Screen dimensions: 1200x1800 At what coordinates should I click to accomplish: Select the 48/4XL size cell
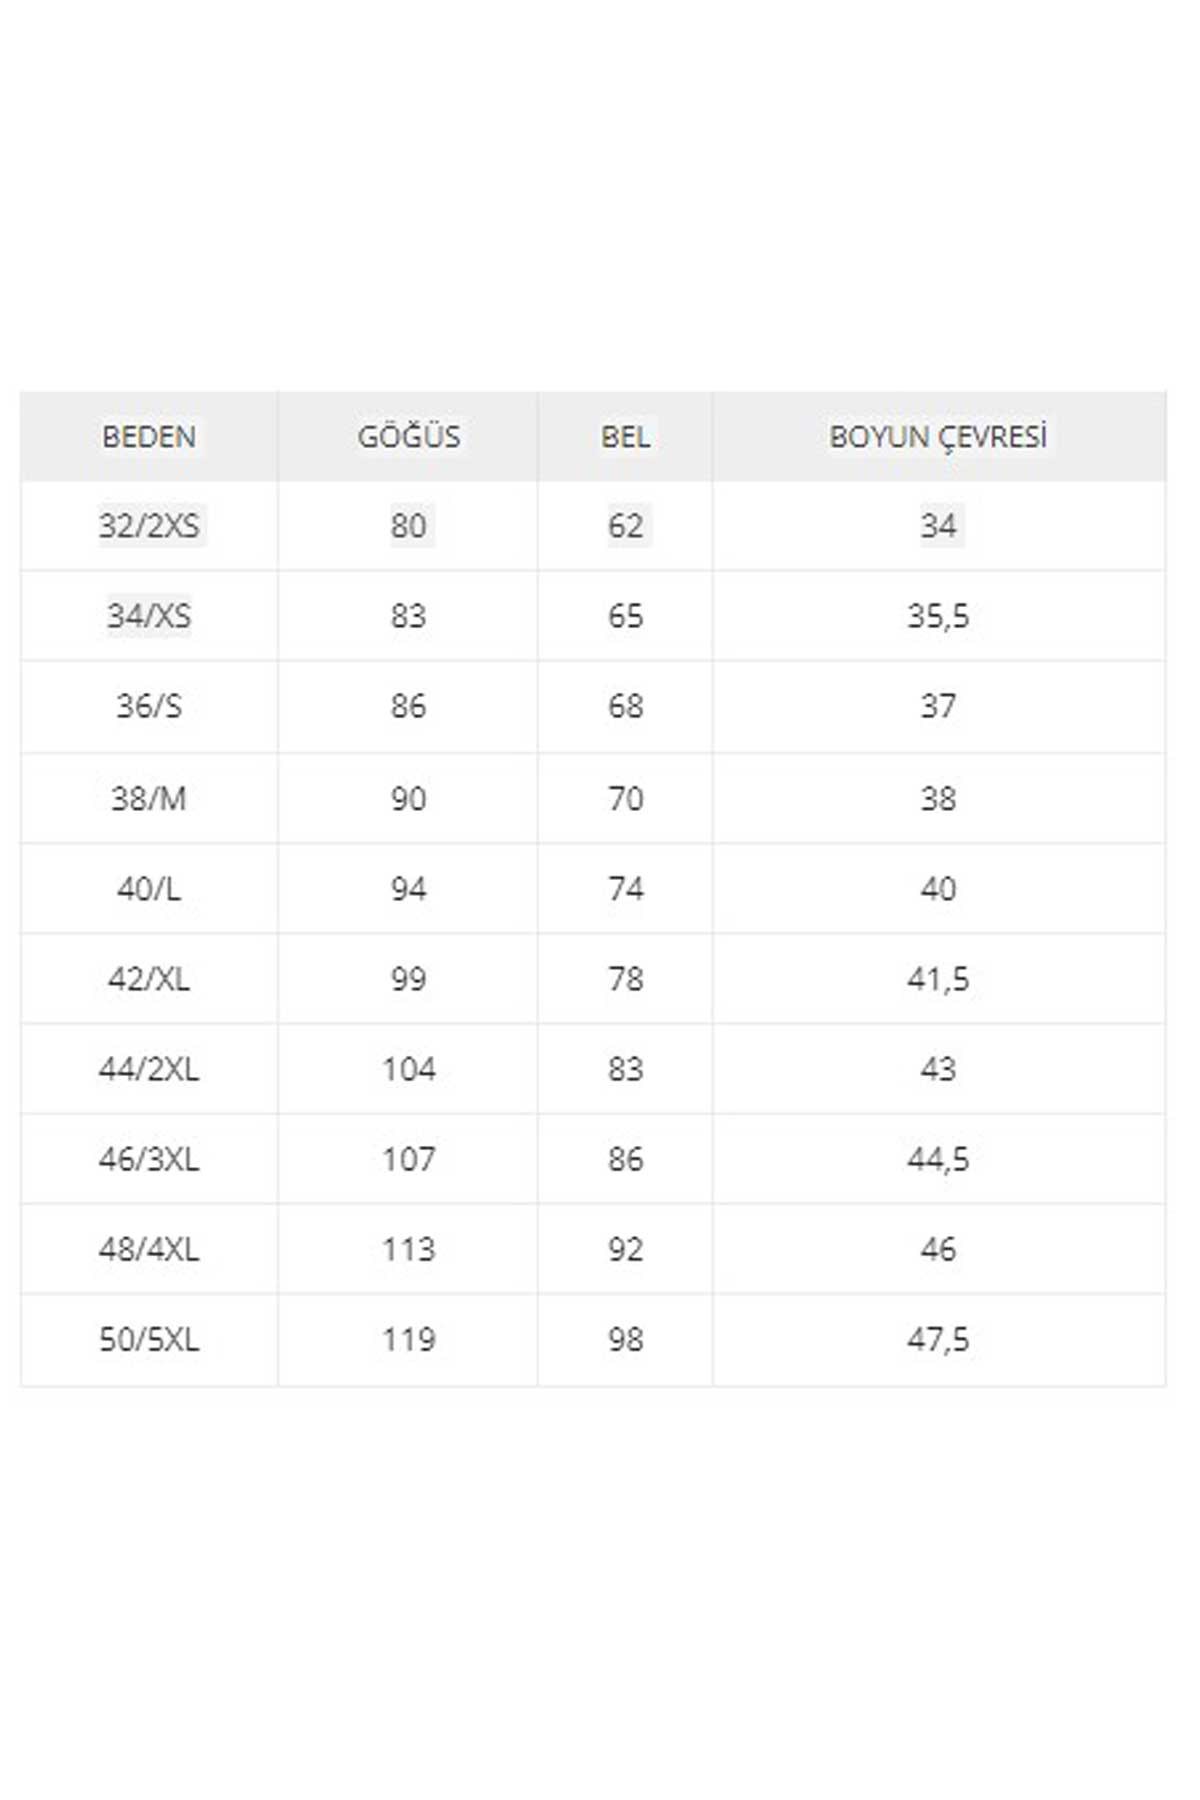(149, 1249)
